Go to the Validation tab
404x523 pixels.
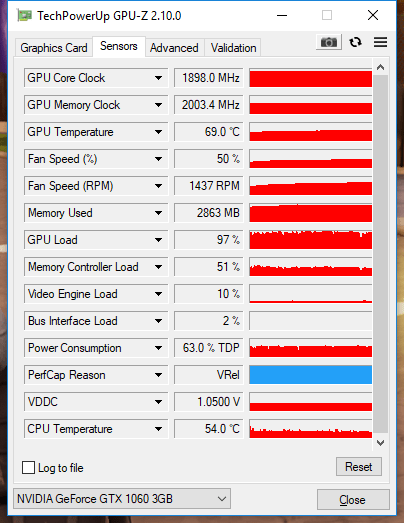pyautogui.click(x=234, y=48)
